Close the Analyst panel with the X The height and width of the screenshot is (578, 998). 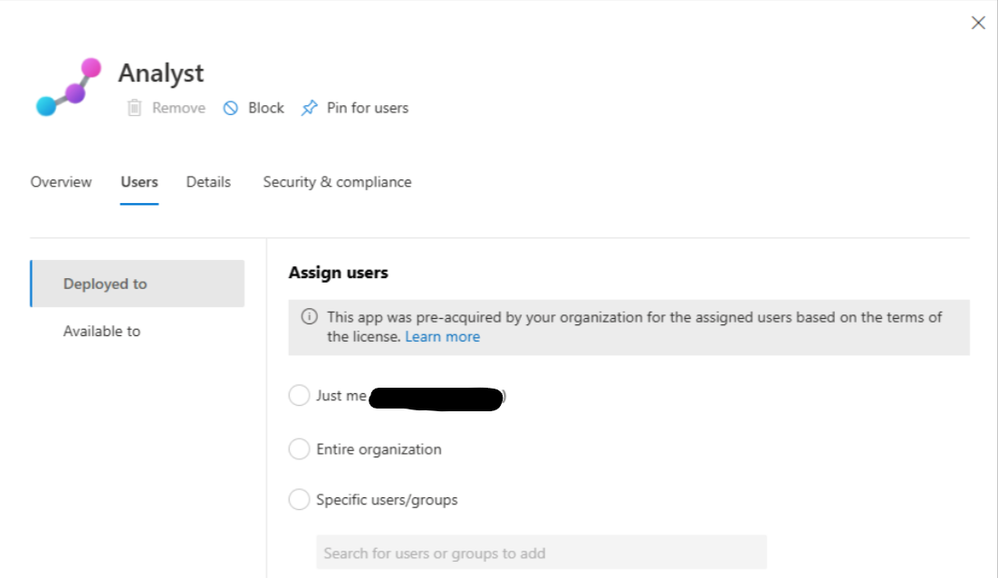(978, 23)
